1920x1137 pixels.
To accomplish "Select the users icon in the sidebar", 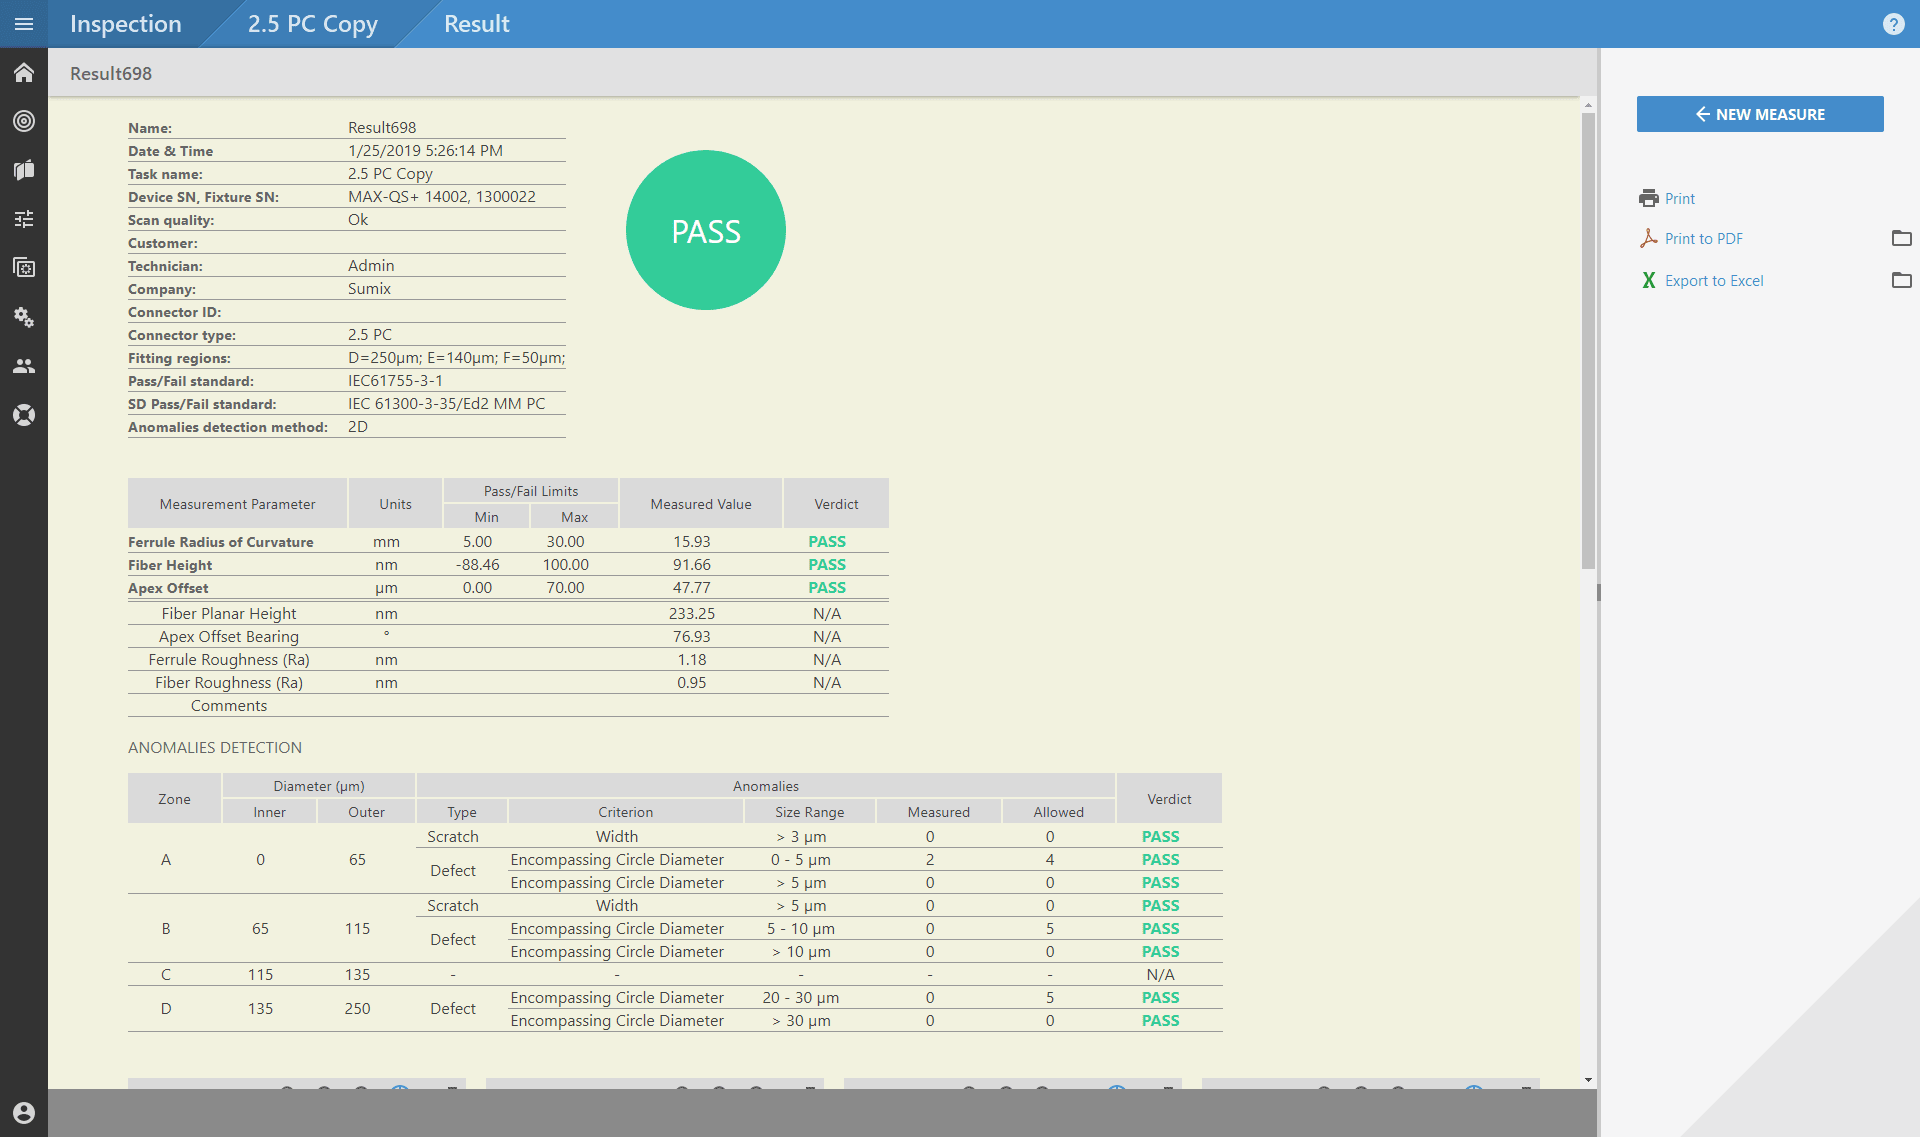I will tap(24, 366).
